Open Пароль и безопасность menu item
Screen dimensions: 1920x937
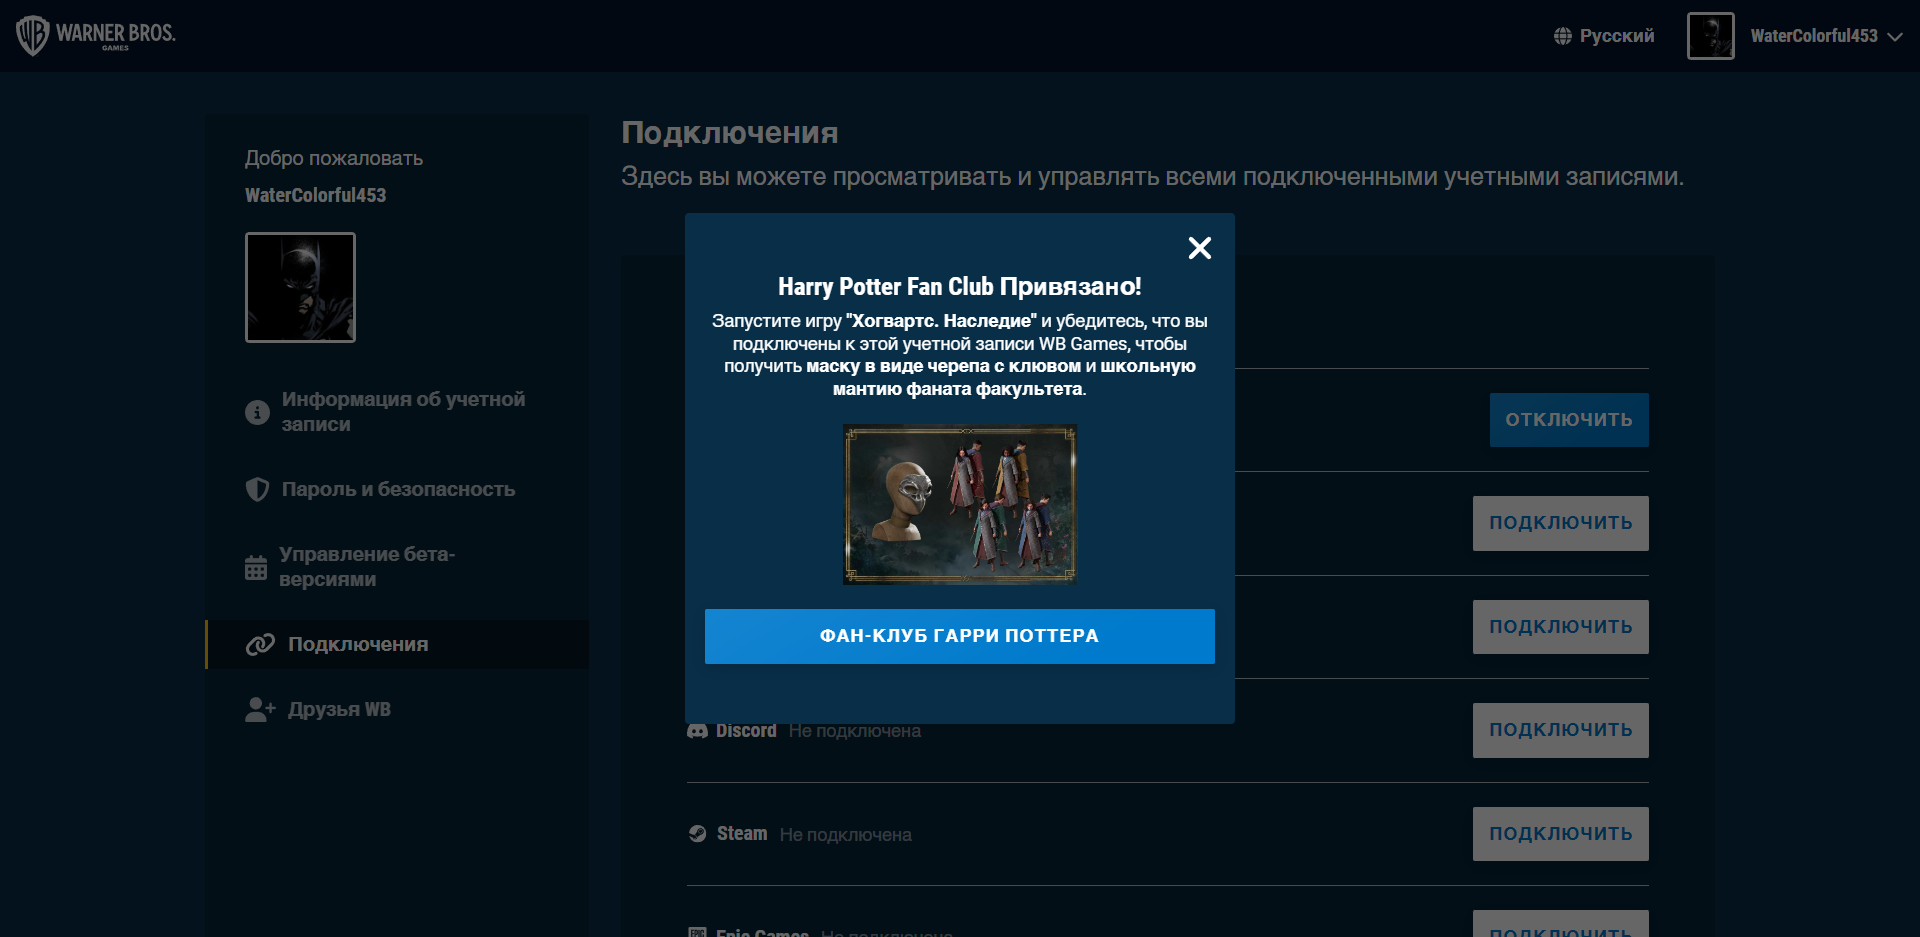point(398,489)
